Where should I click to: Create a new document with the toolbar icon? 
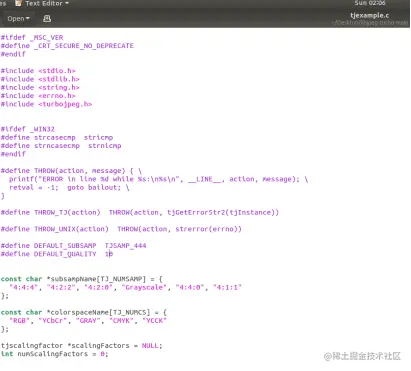point(47,19)
